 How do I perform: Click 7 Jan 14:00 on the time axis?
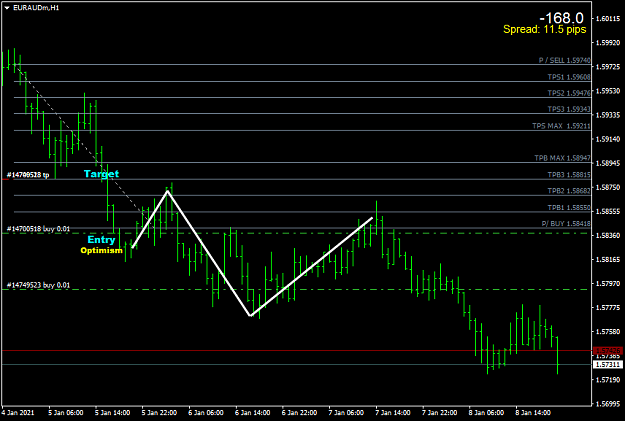pos(393,413)
